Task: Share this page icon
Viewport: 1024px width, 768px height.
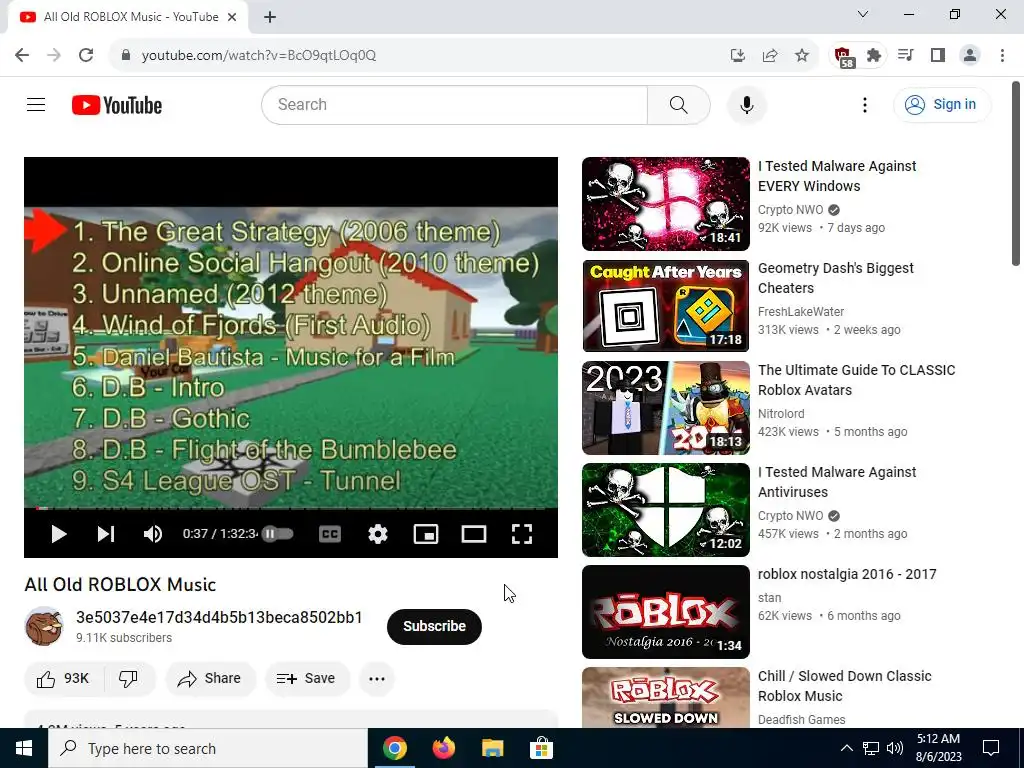Action: (x=770, y=56)
